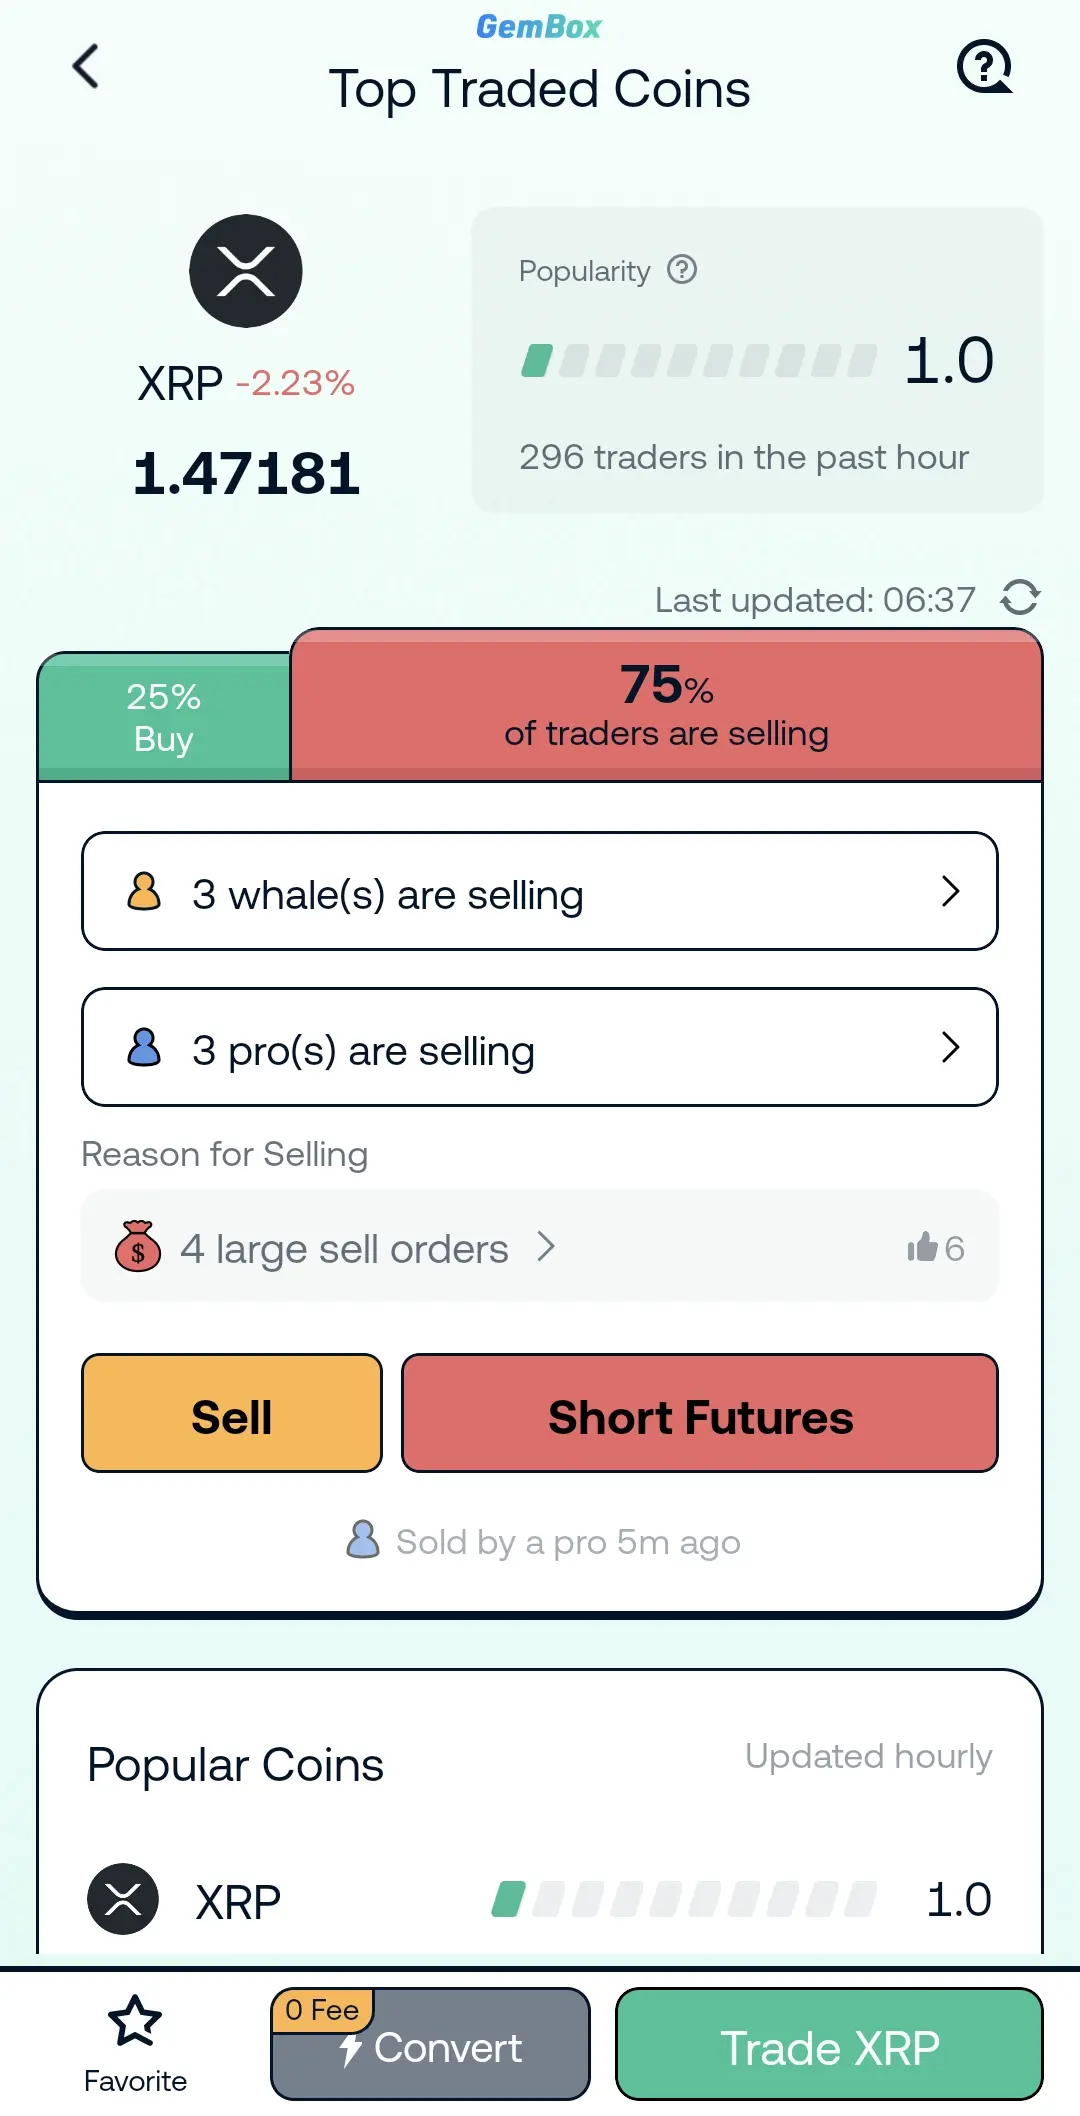
Task: Switch to the 25% Buy tab
Action: 164,717
